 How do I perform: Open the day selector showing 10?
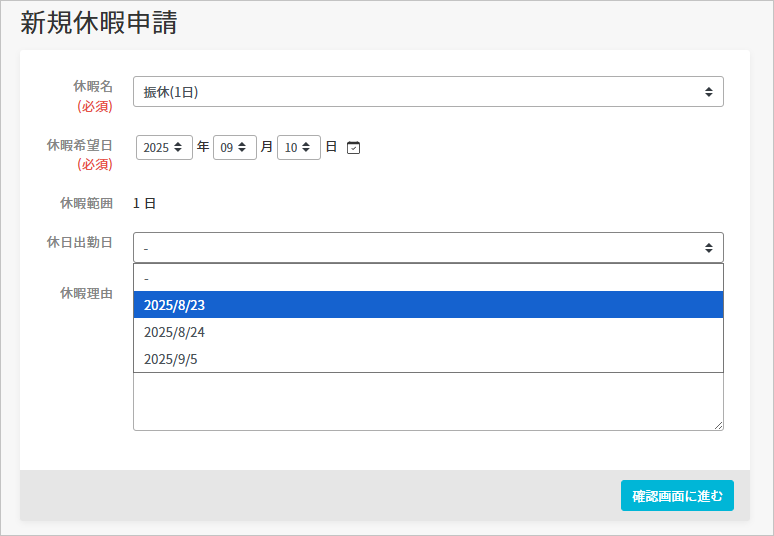[x=299, y=148]
